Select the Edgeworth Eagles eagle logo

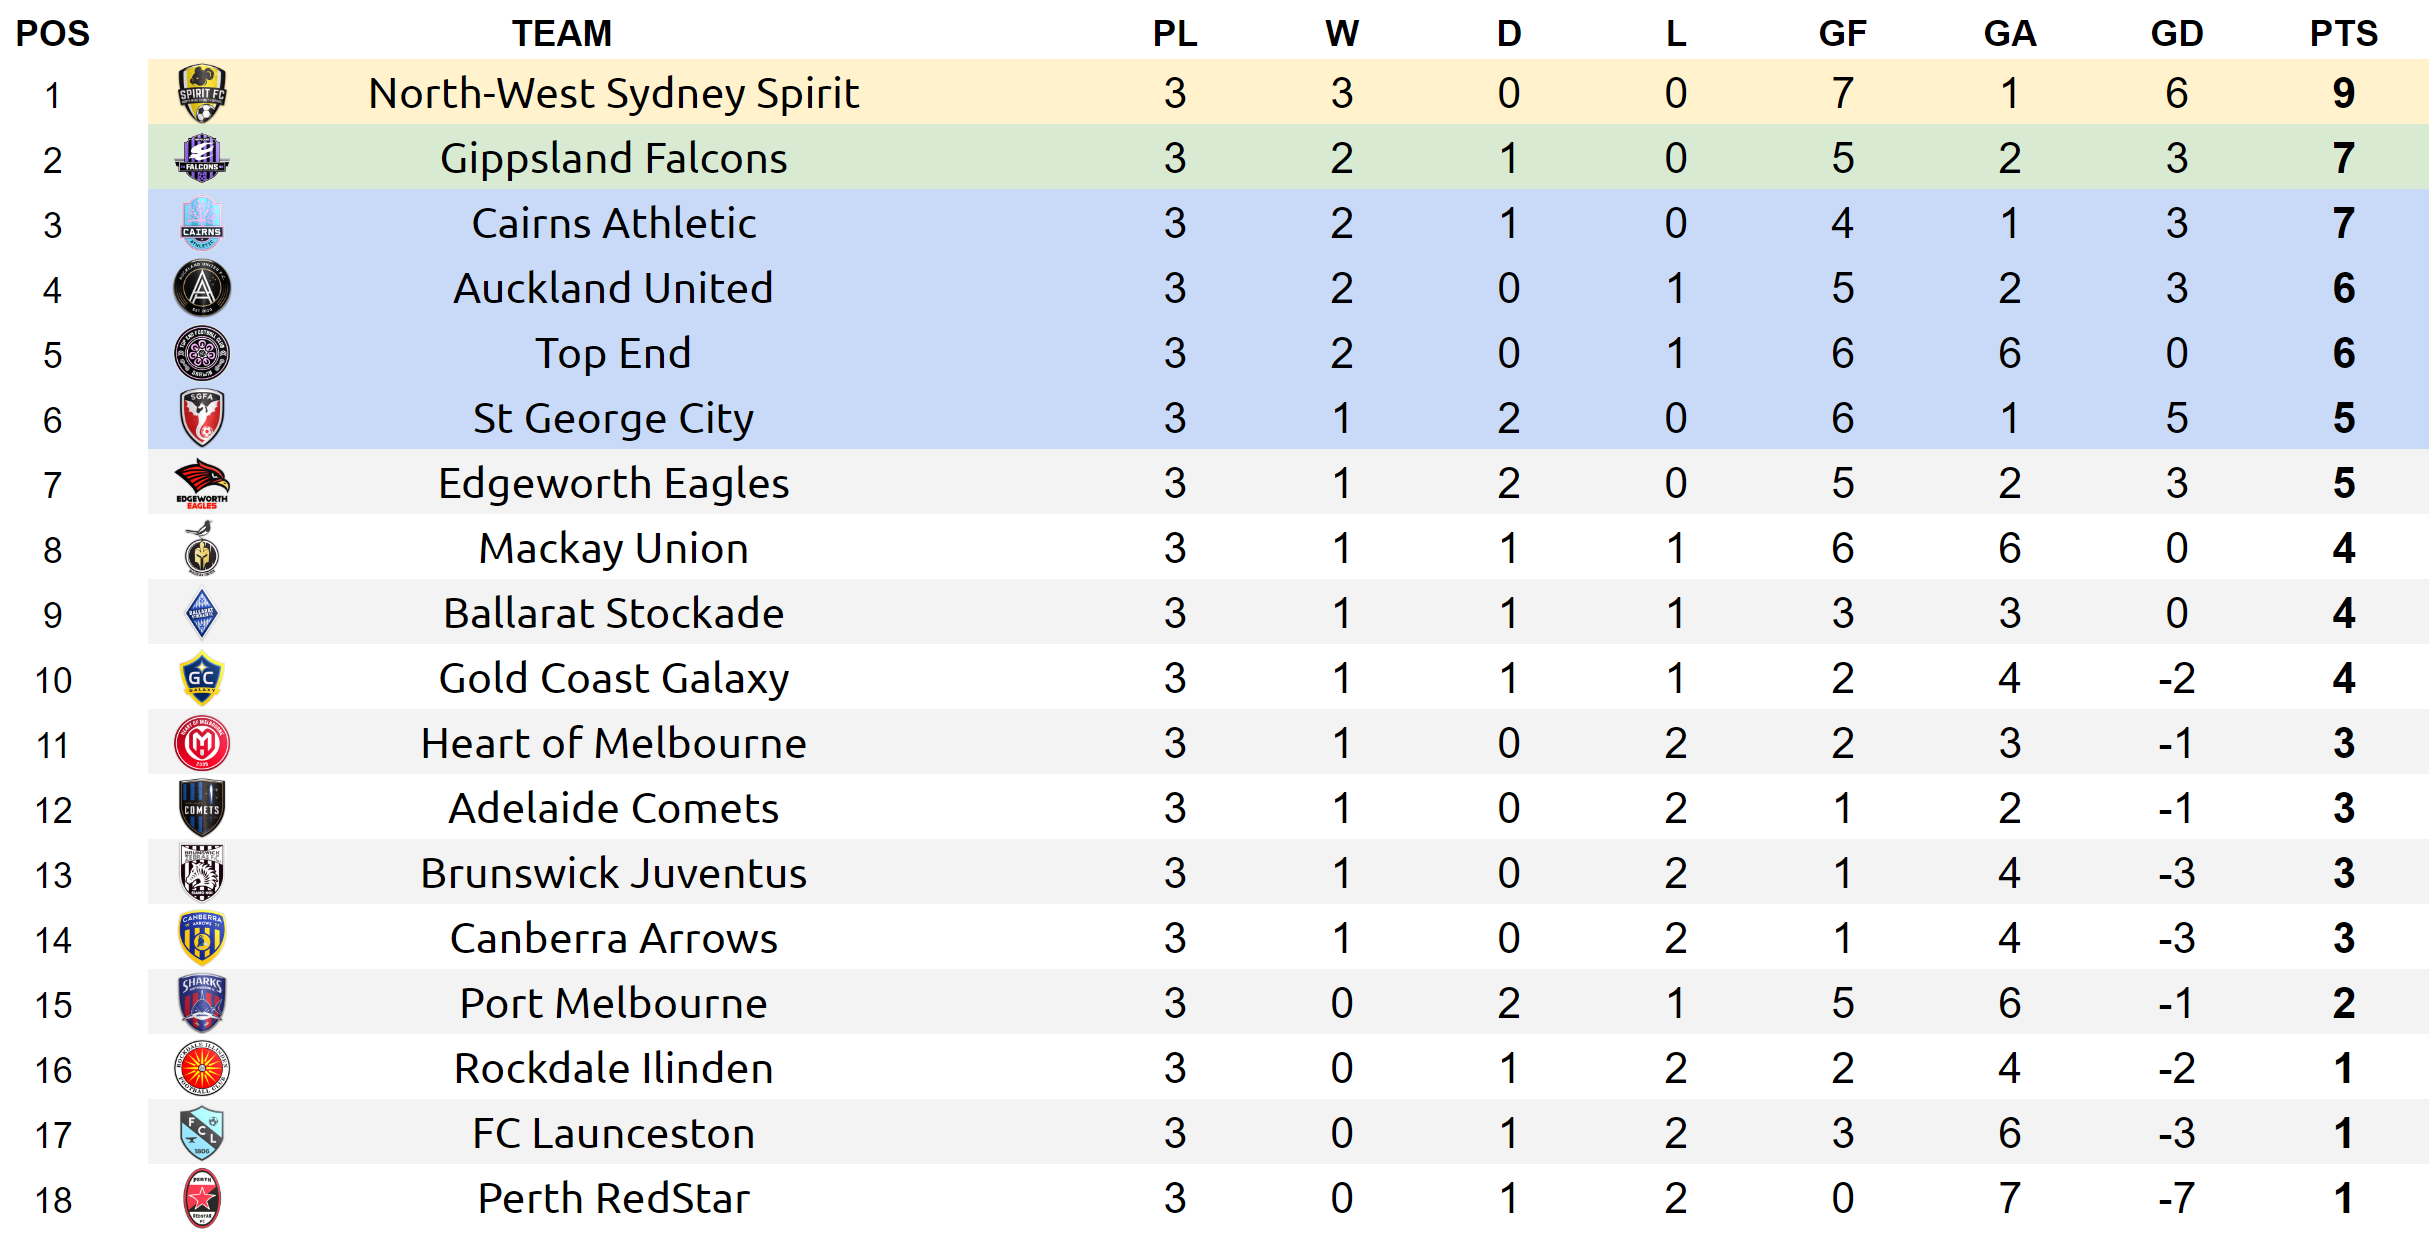point(202,483)
